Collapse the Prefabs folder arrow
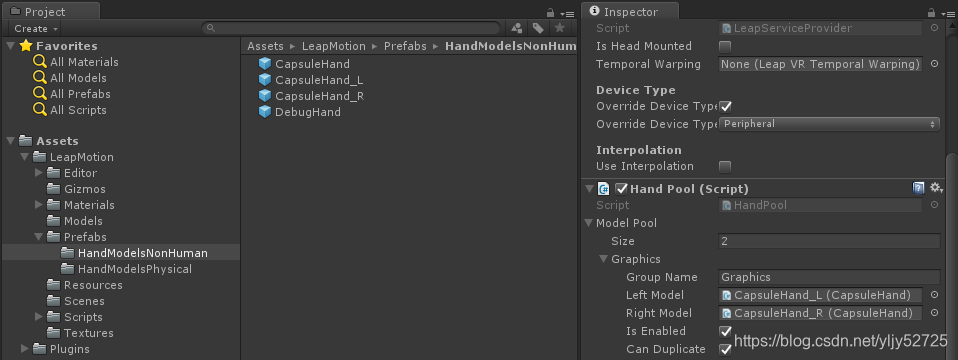958x360 pixels. pos(39,237)
